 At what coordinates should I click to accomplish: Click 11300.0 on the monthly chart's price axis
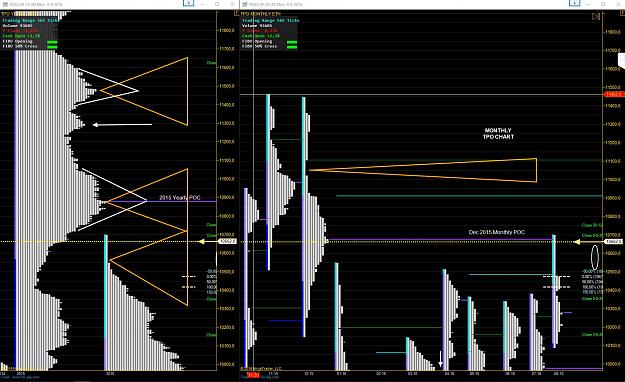(613, 124)
